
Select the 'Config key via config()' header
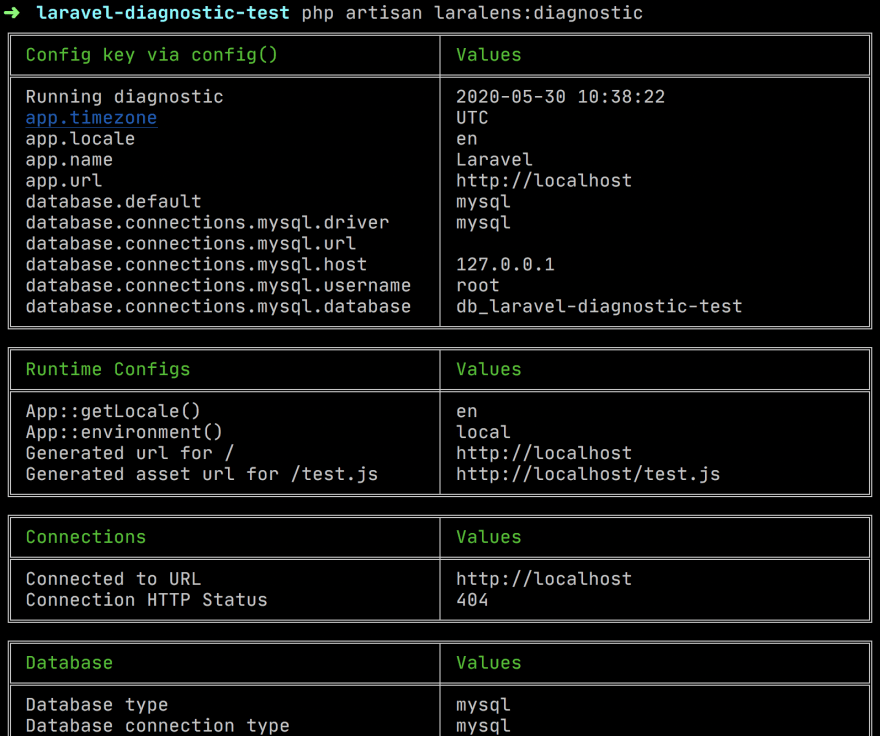[x=152, y=55]
